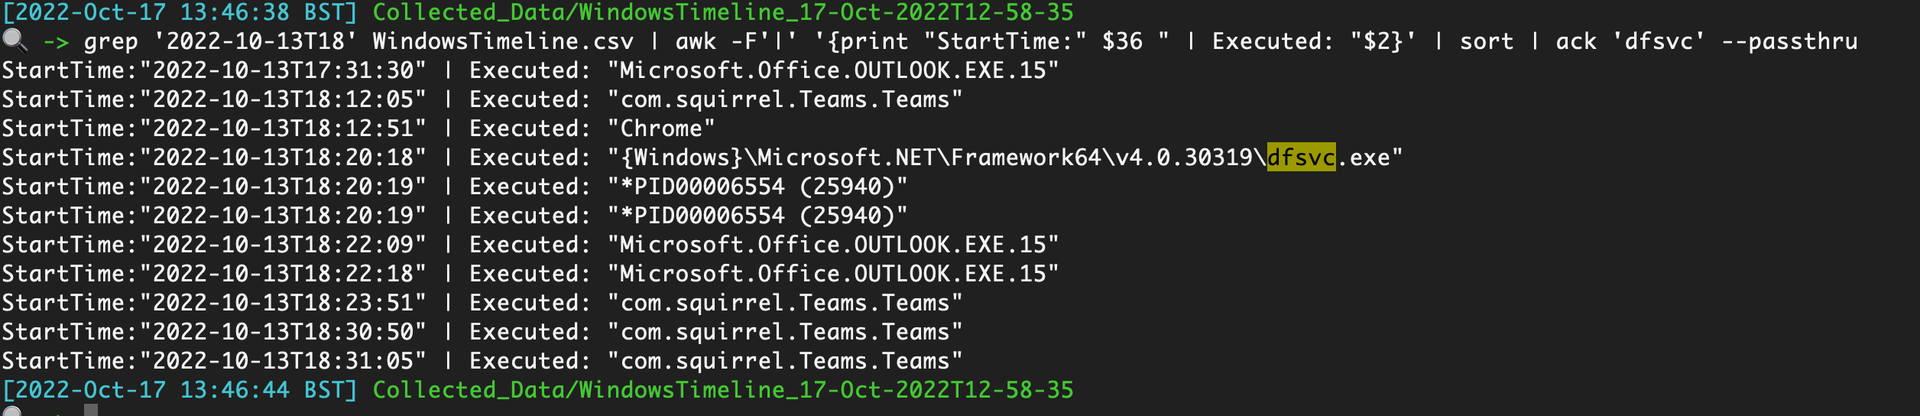Click the awk command word
The width and height of the screenshot is (1920, 416).
(x=696, y=42)
